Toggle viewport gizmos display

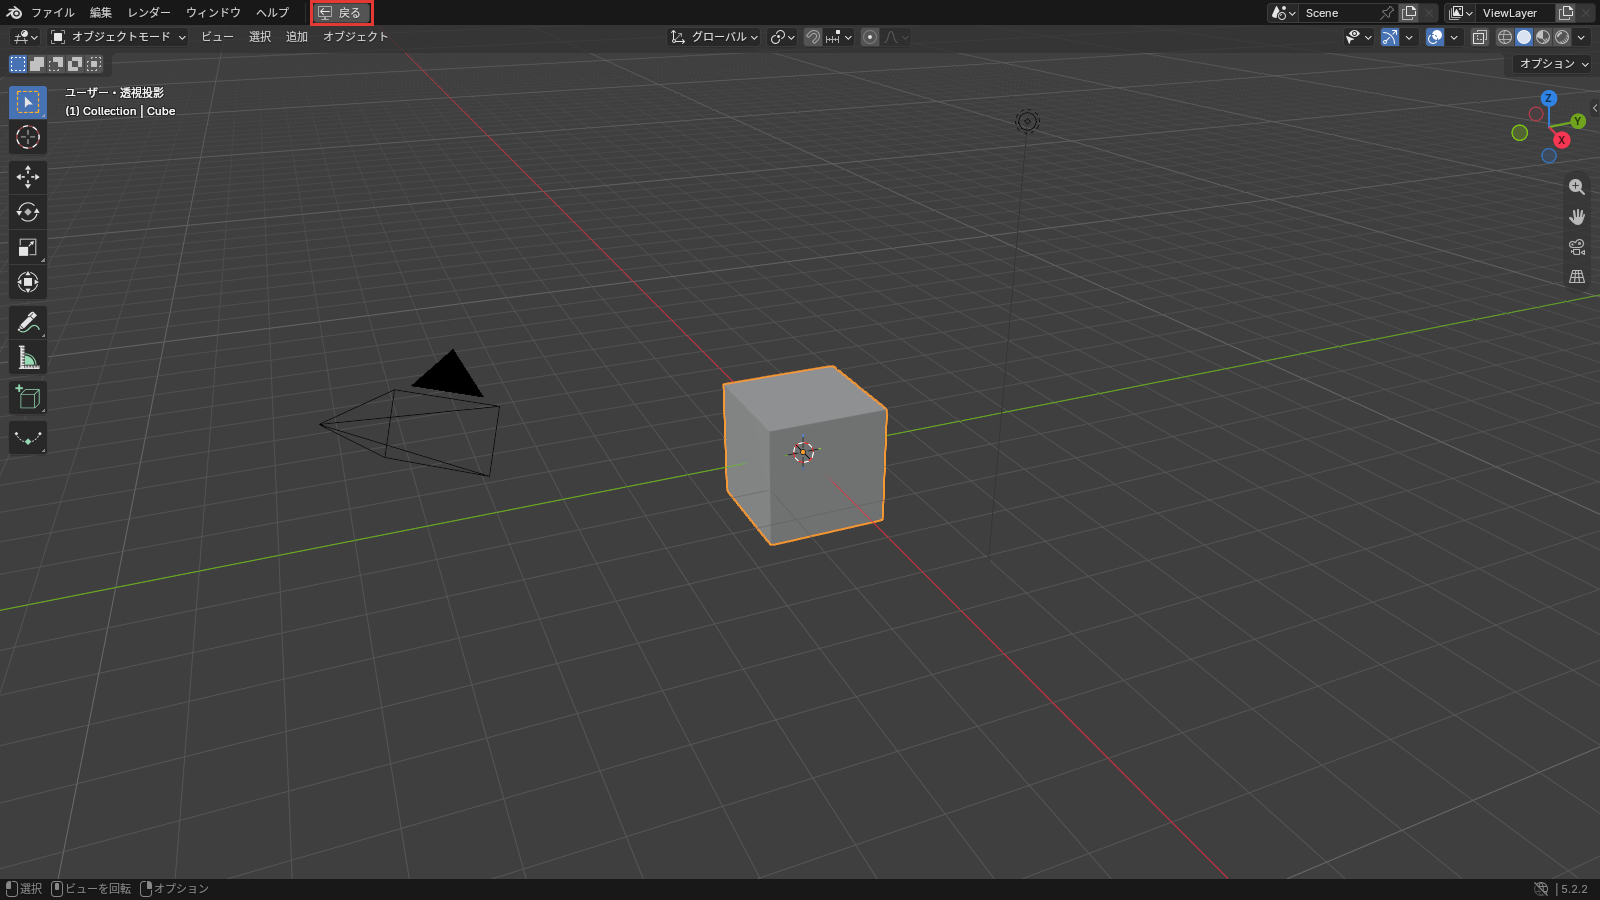[1390, 37]
